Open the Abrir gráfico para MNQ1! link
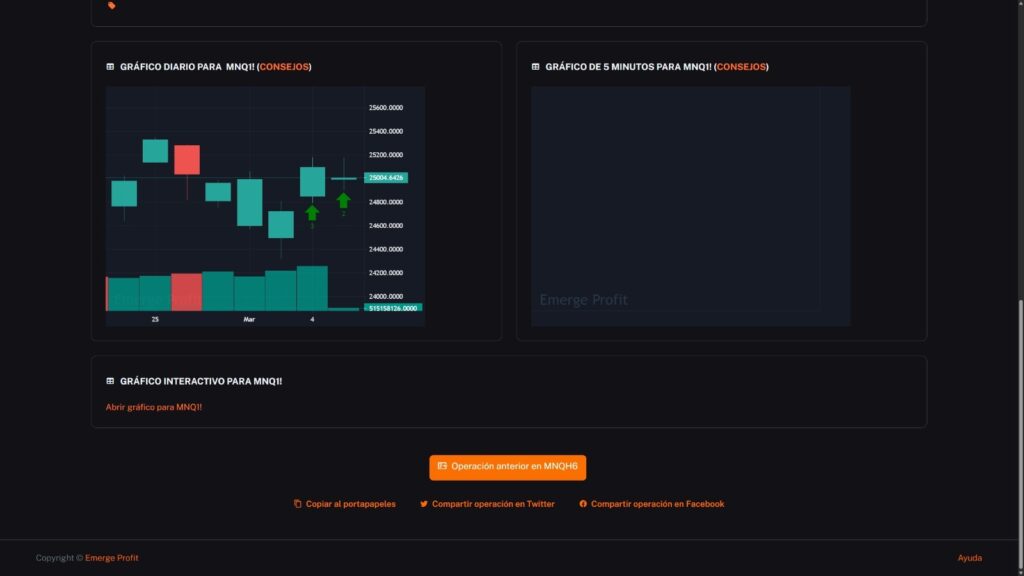1024x576 pixels. (x=154, y=407)
